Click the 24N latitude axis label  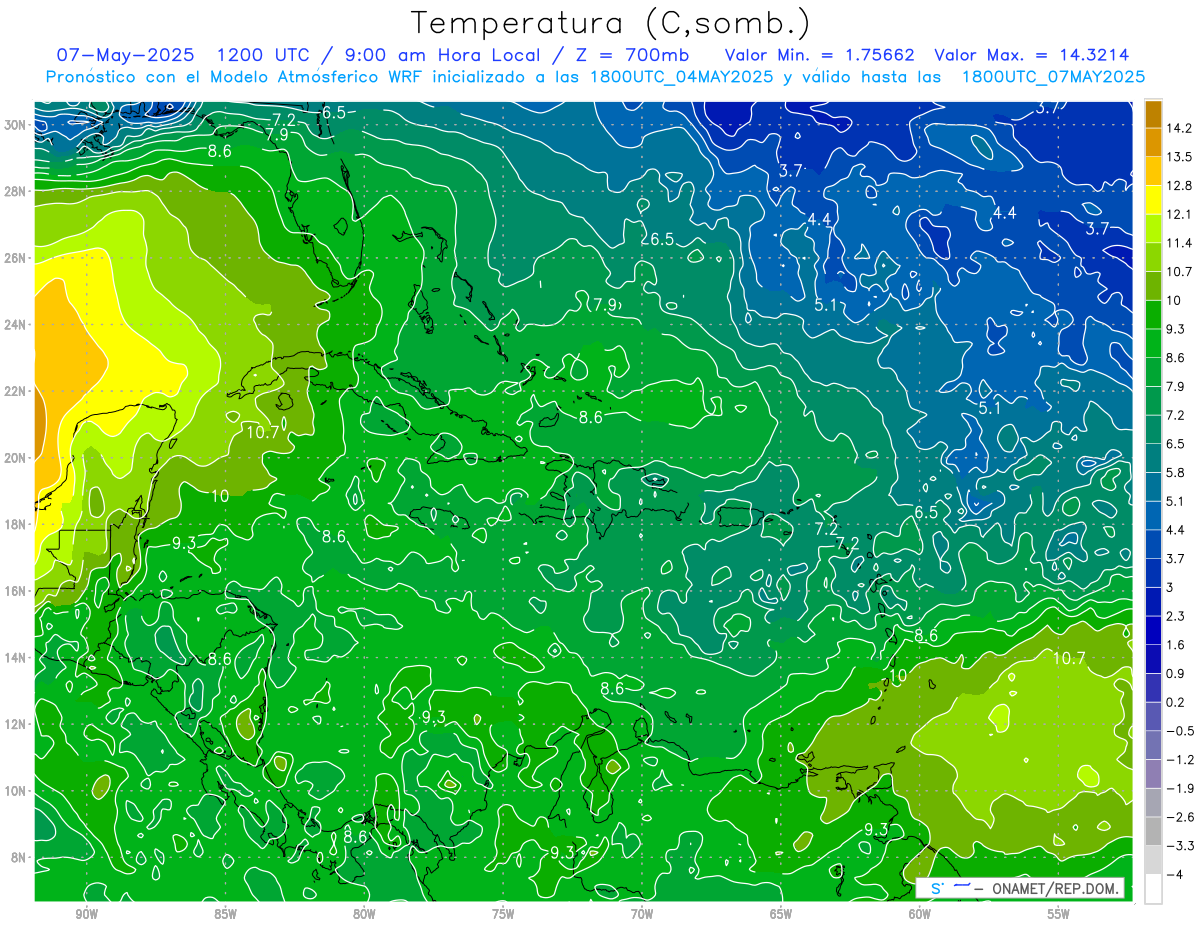click(15, 324)
